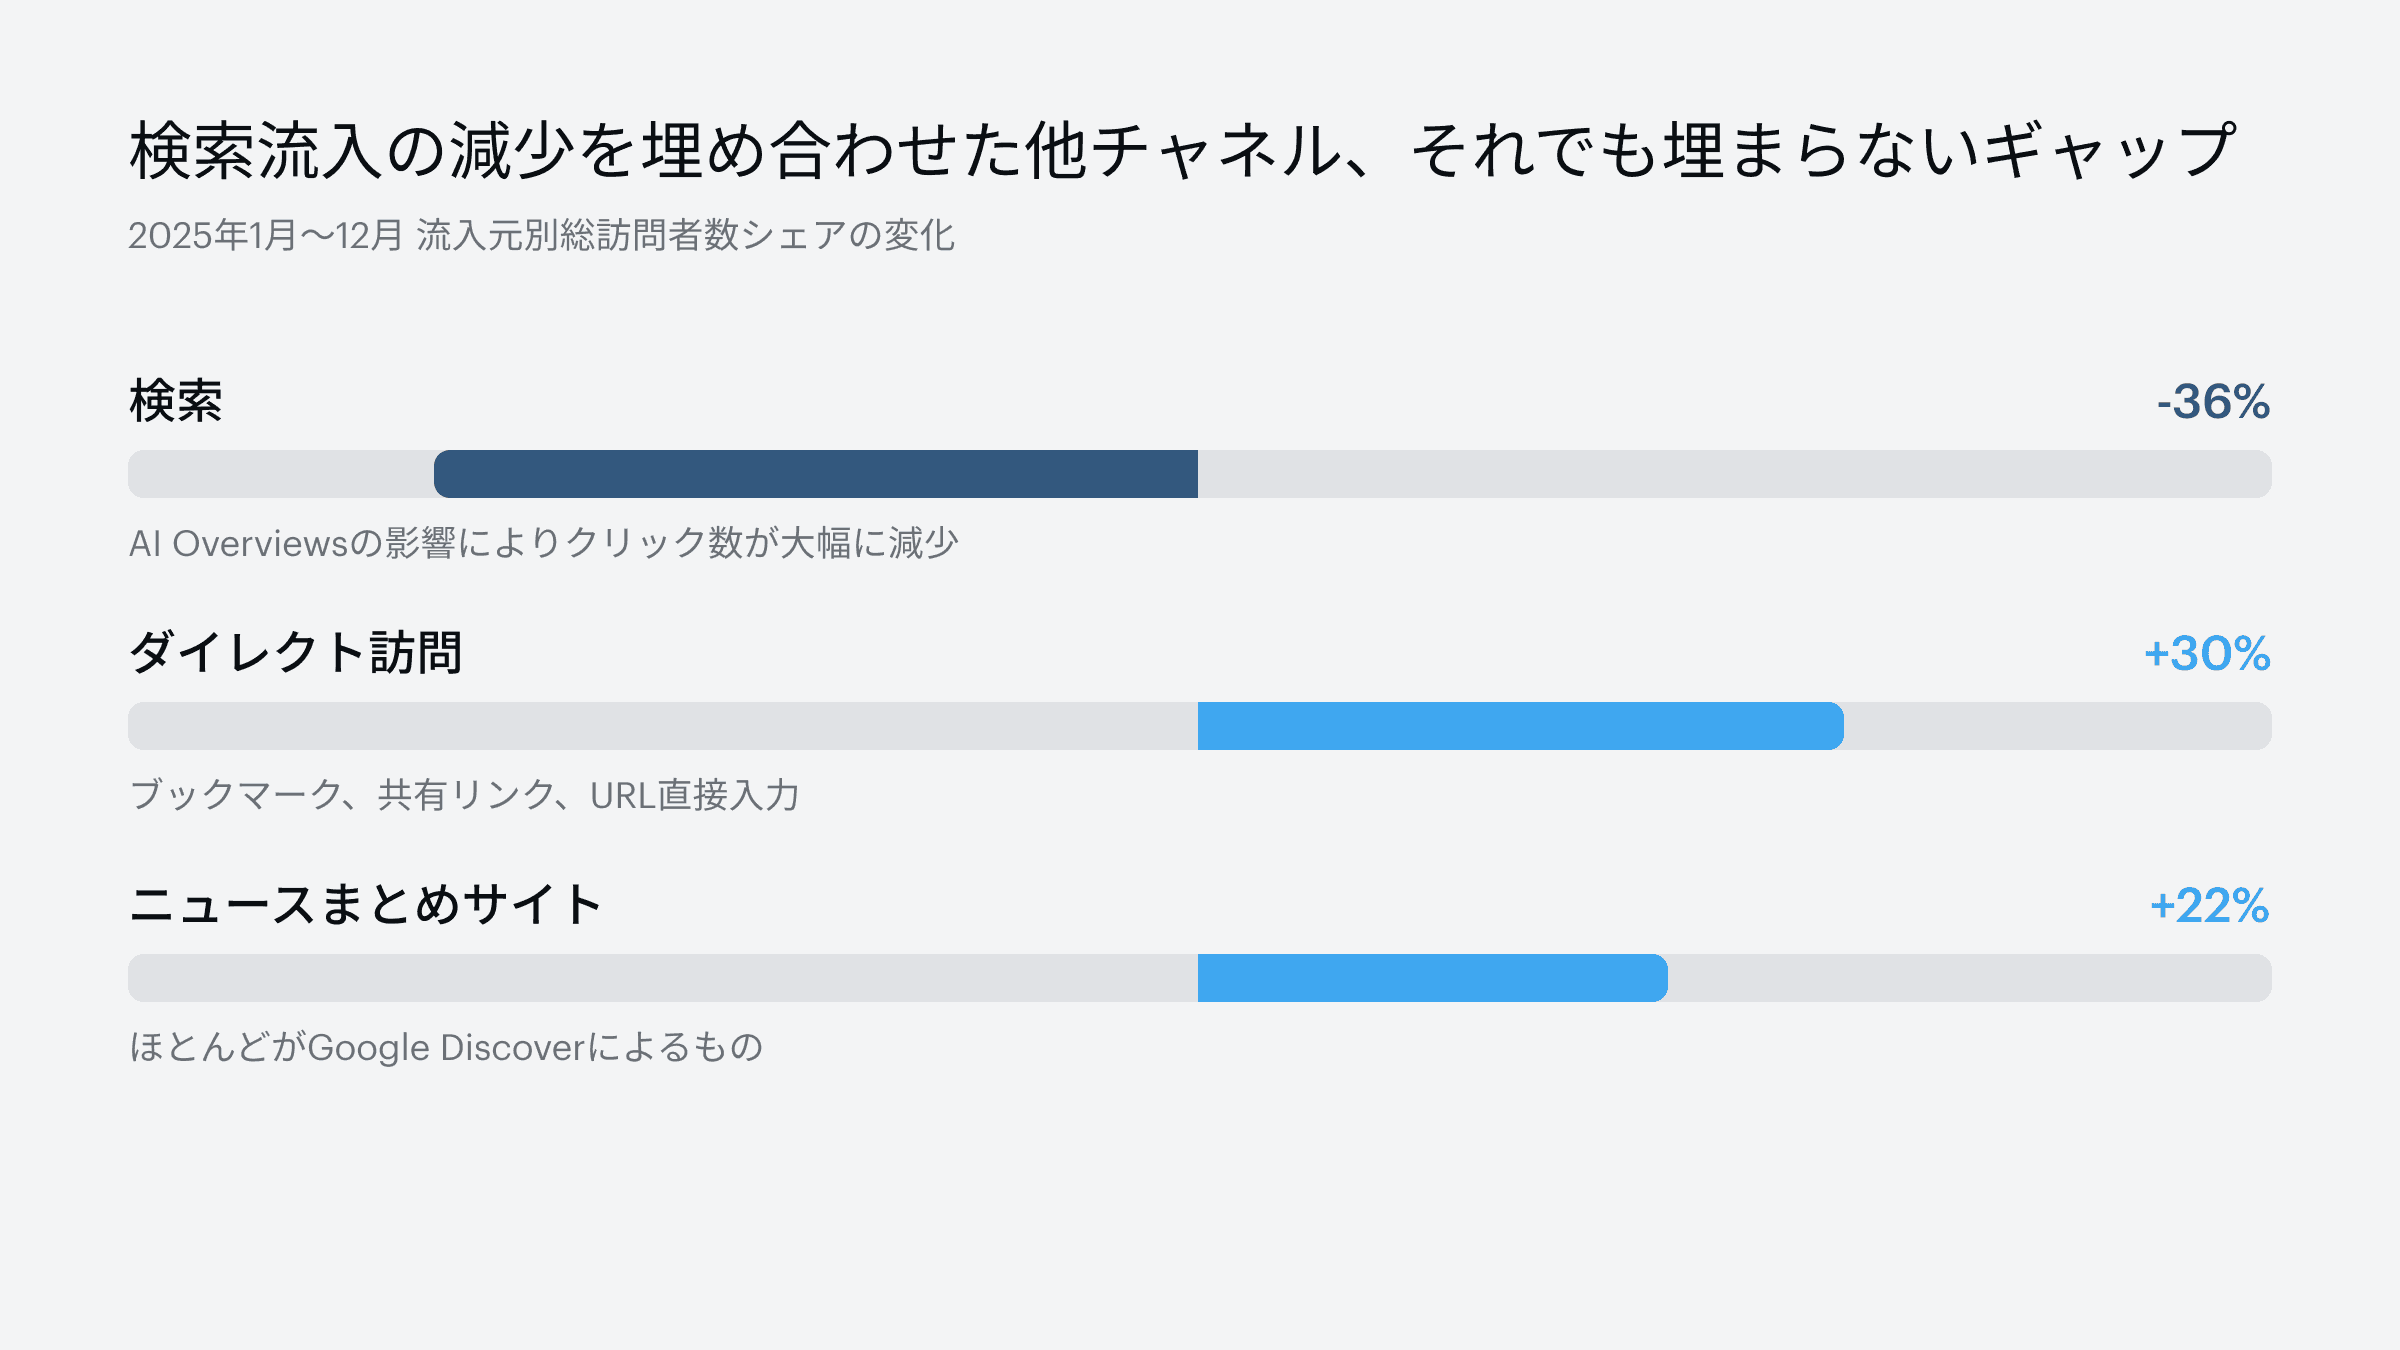Click the dark blue 検索 negative bar
The width and height of the screenshot is (2400, 1350).
[816, 474]
